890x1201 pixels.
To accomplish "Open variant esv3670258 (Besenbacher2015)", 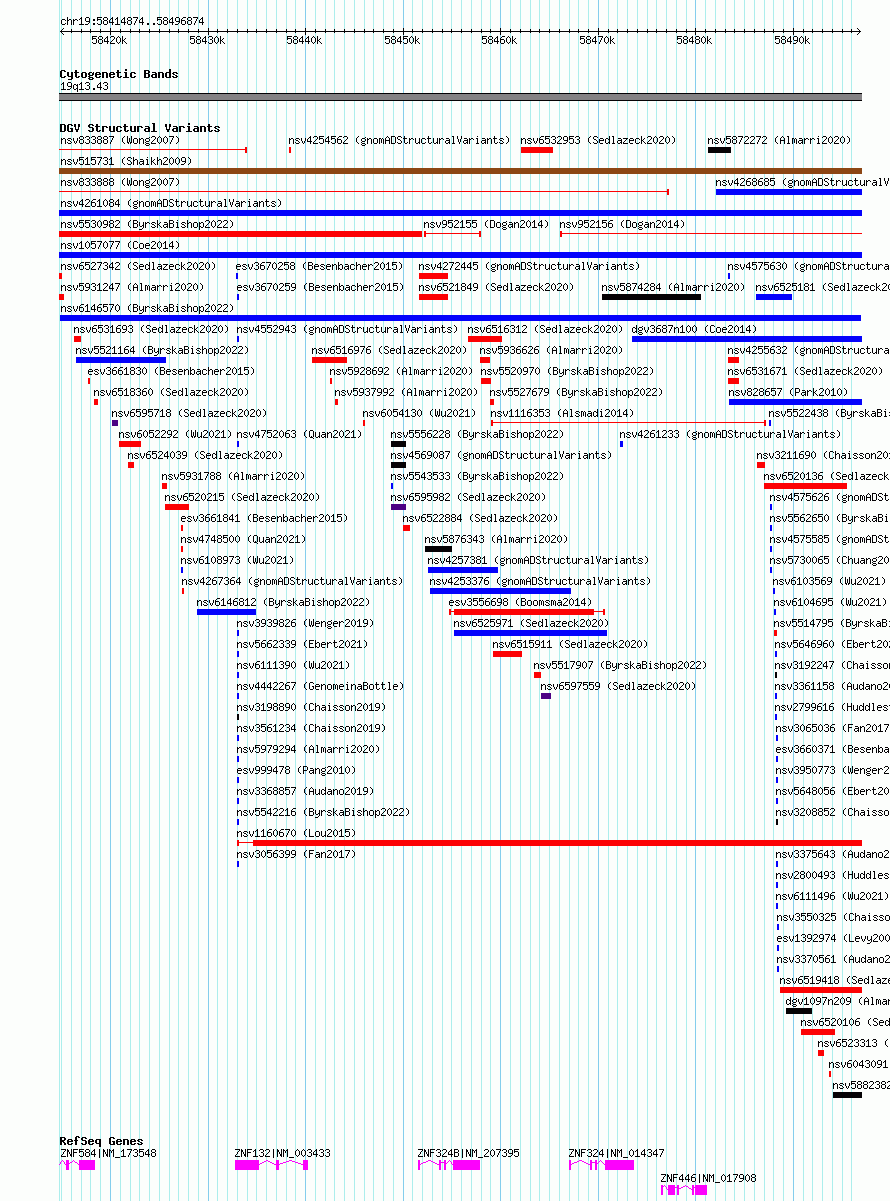I will pos(320,266).
